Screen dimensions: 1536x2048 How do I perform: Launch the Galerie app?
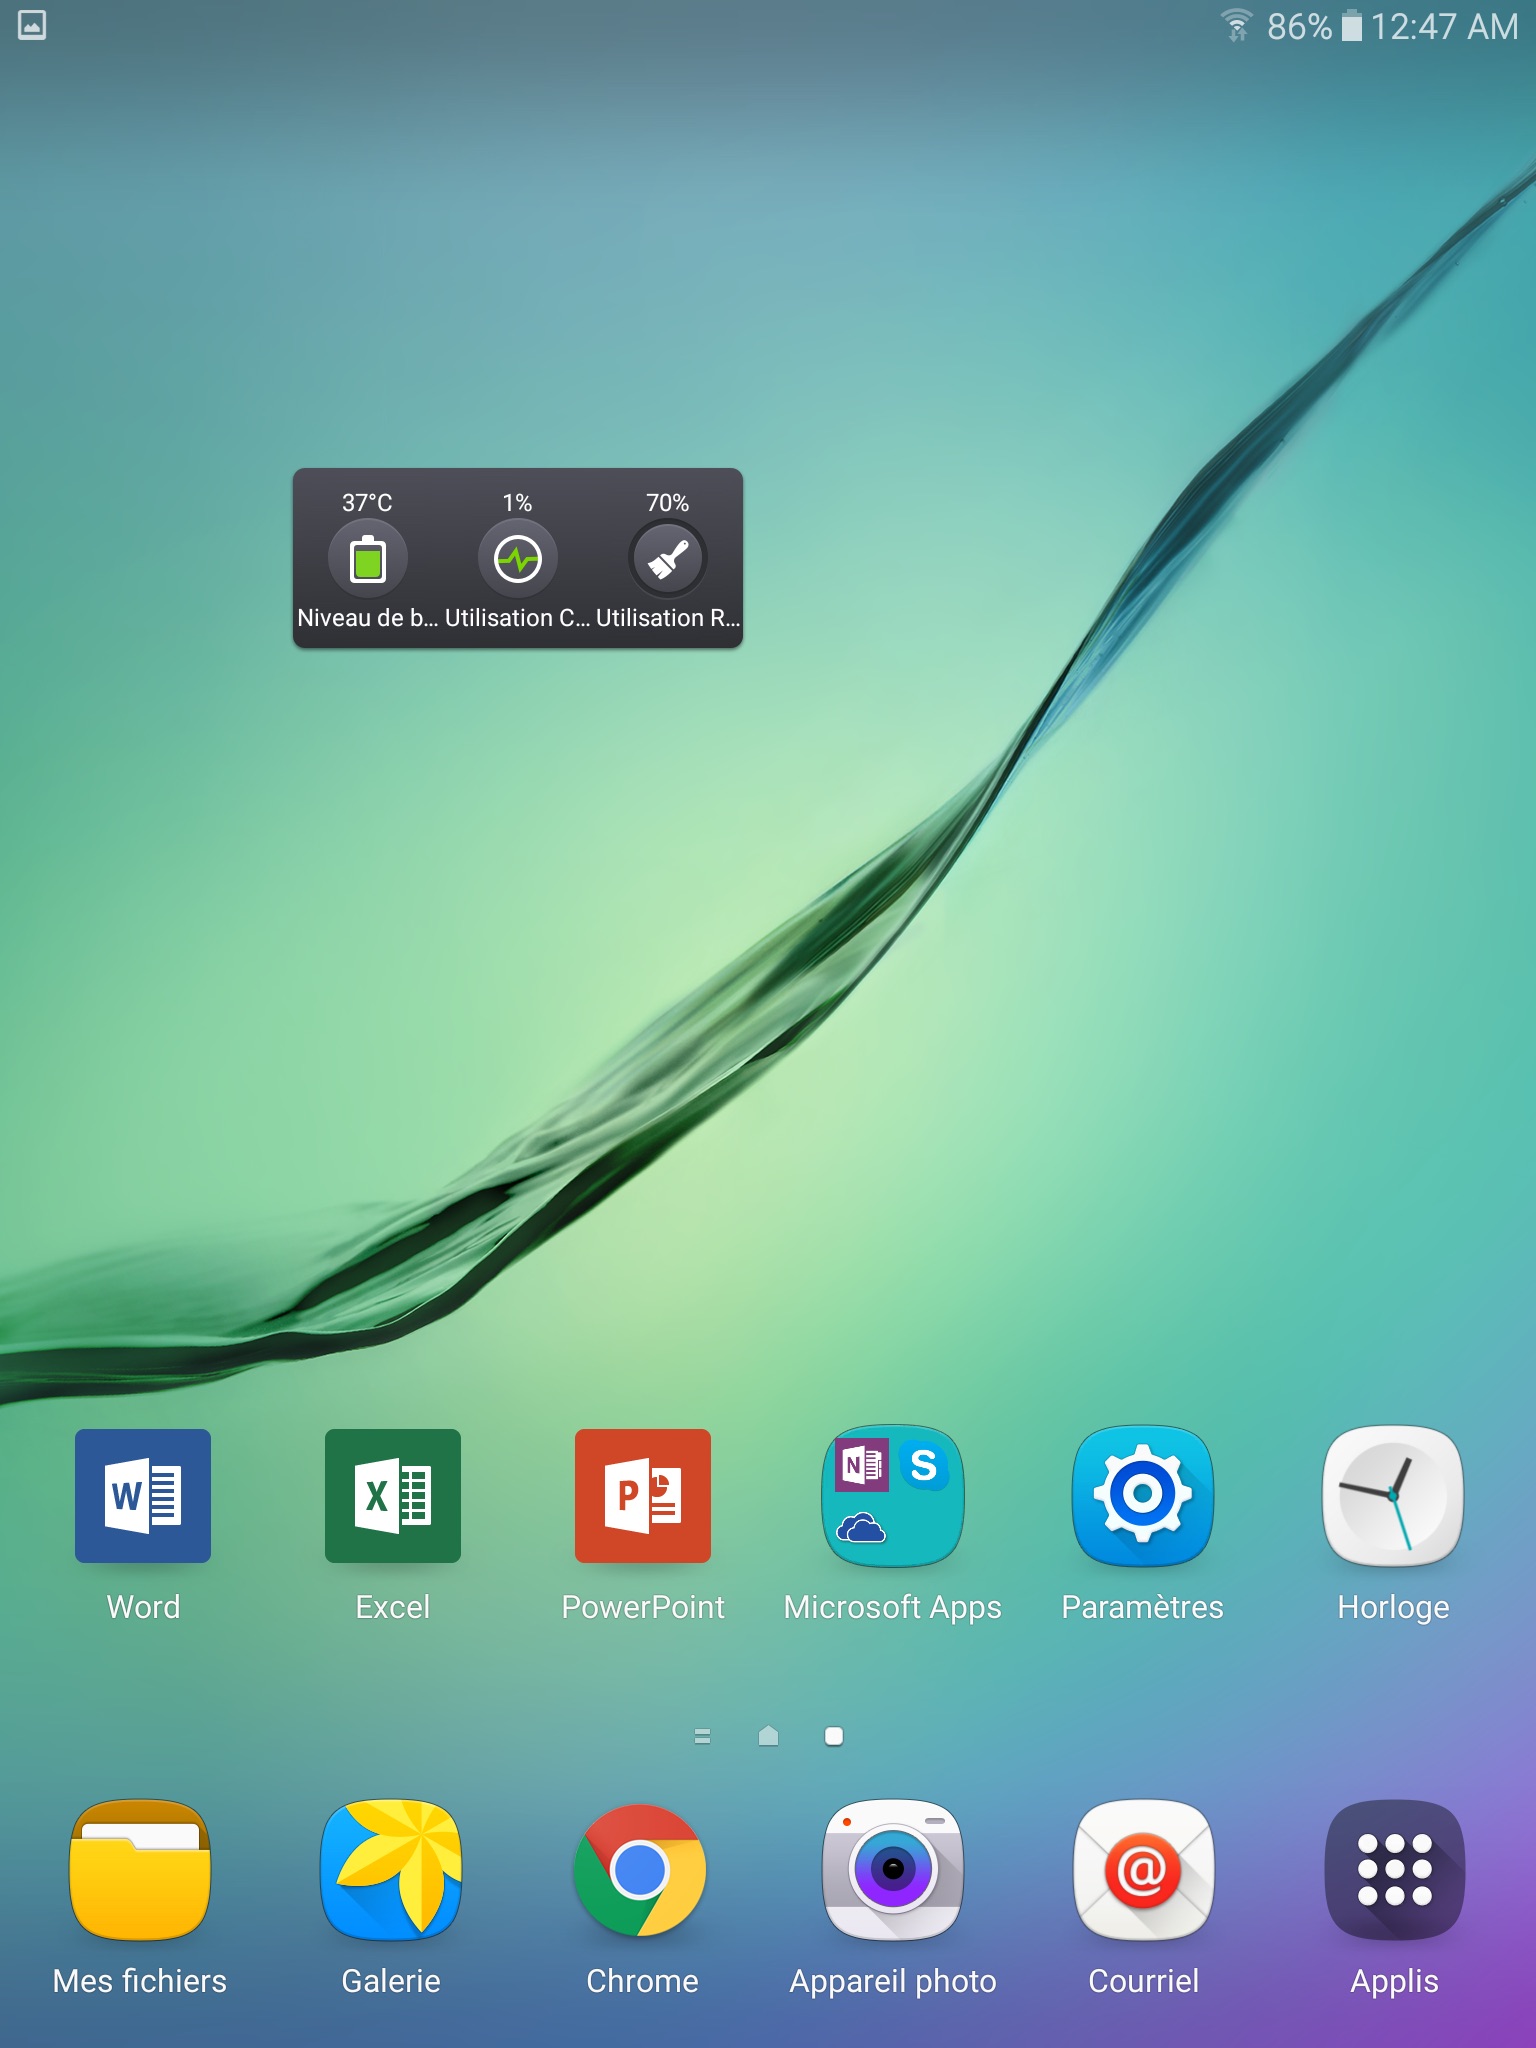coord(391,1870)
